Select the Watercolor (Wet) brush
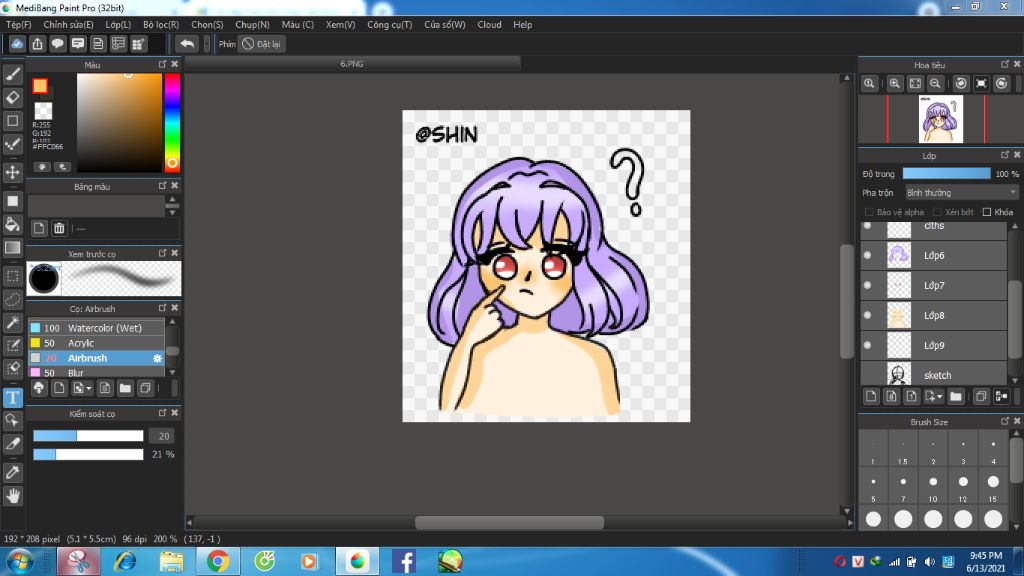Viewport: 1024px width, 576px height. [x=96, y=328]
